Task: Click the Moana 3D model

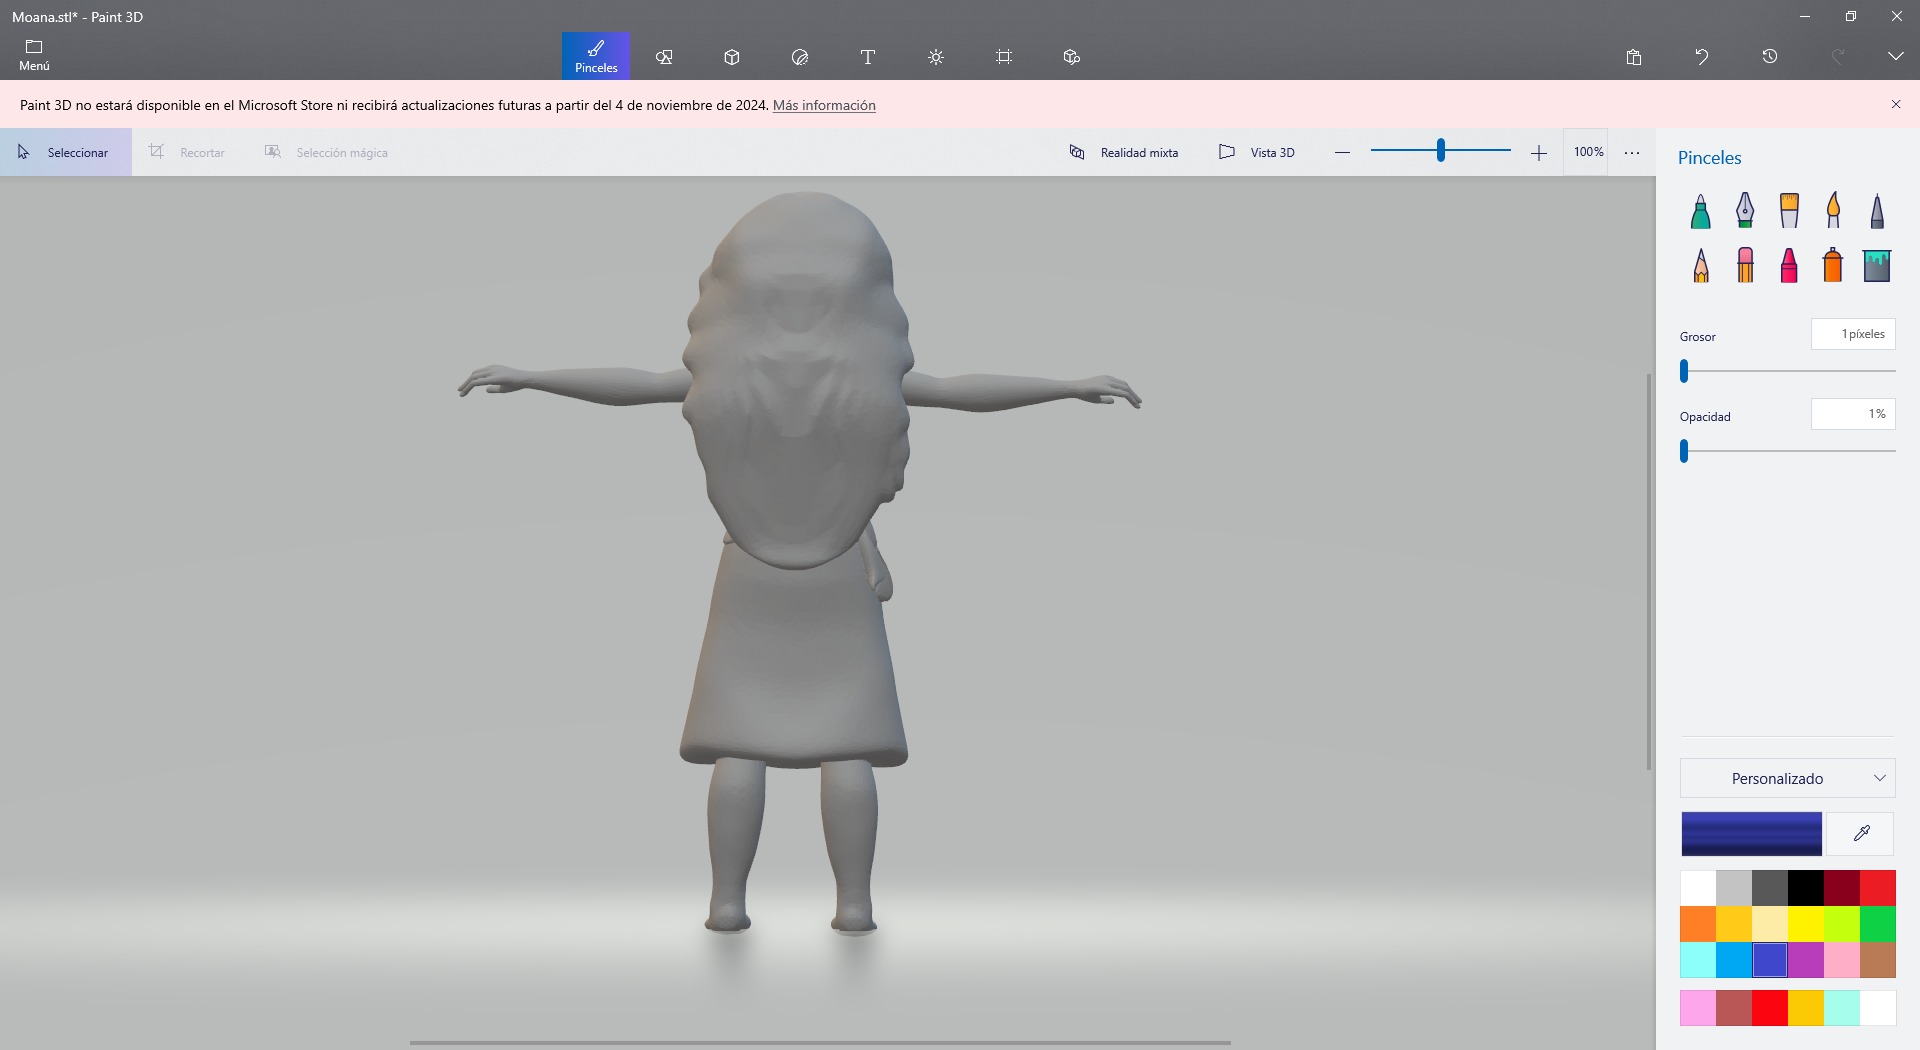Action: 800,565
